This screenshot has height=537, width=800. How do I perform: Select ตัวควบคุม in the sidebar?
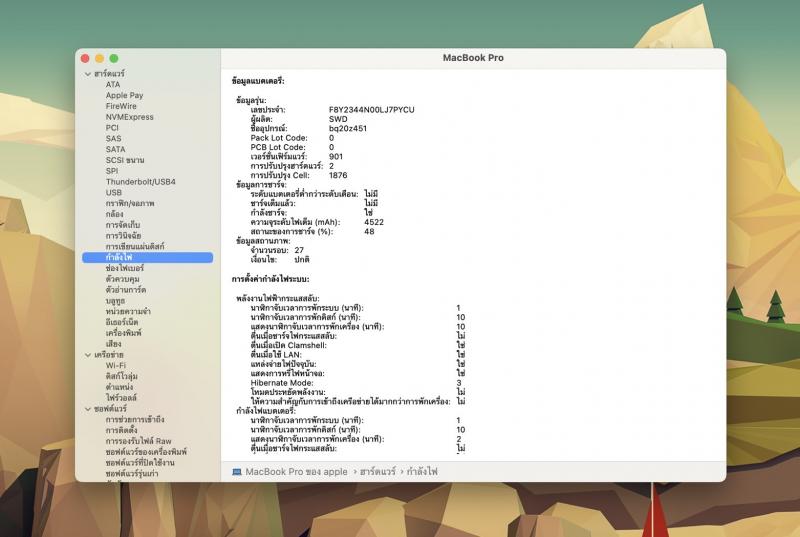click(x=122, y=279)
